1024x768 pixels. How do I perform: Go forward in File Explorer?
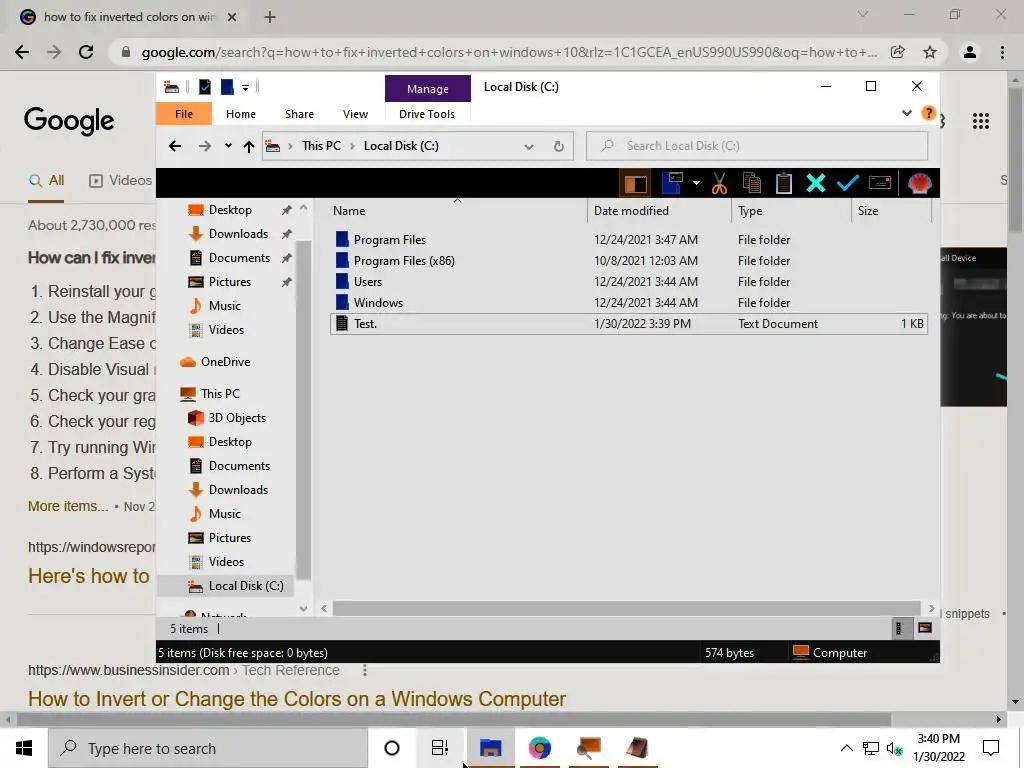pyautogui.click(x=205, y=146)
